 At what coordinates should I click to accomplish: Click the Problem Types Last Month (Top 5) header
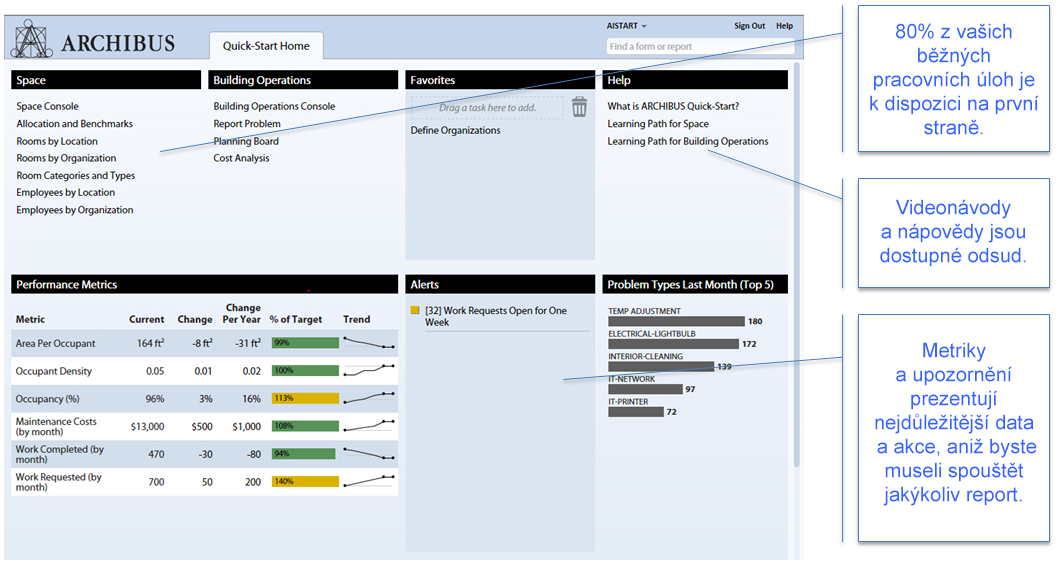(x=695, y=285)
